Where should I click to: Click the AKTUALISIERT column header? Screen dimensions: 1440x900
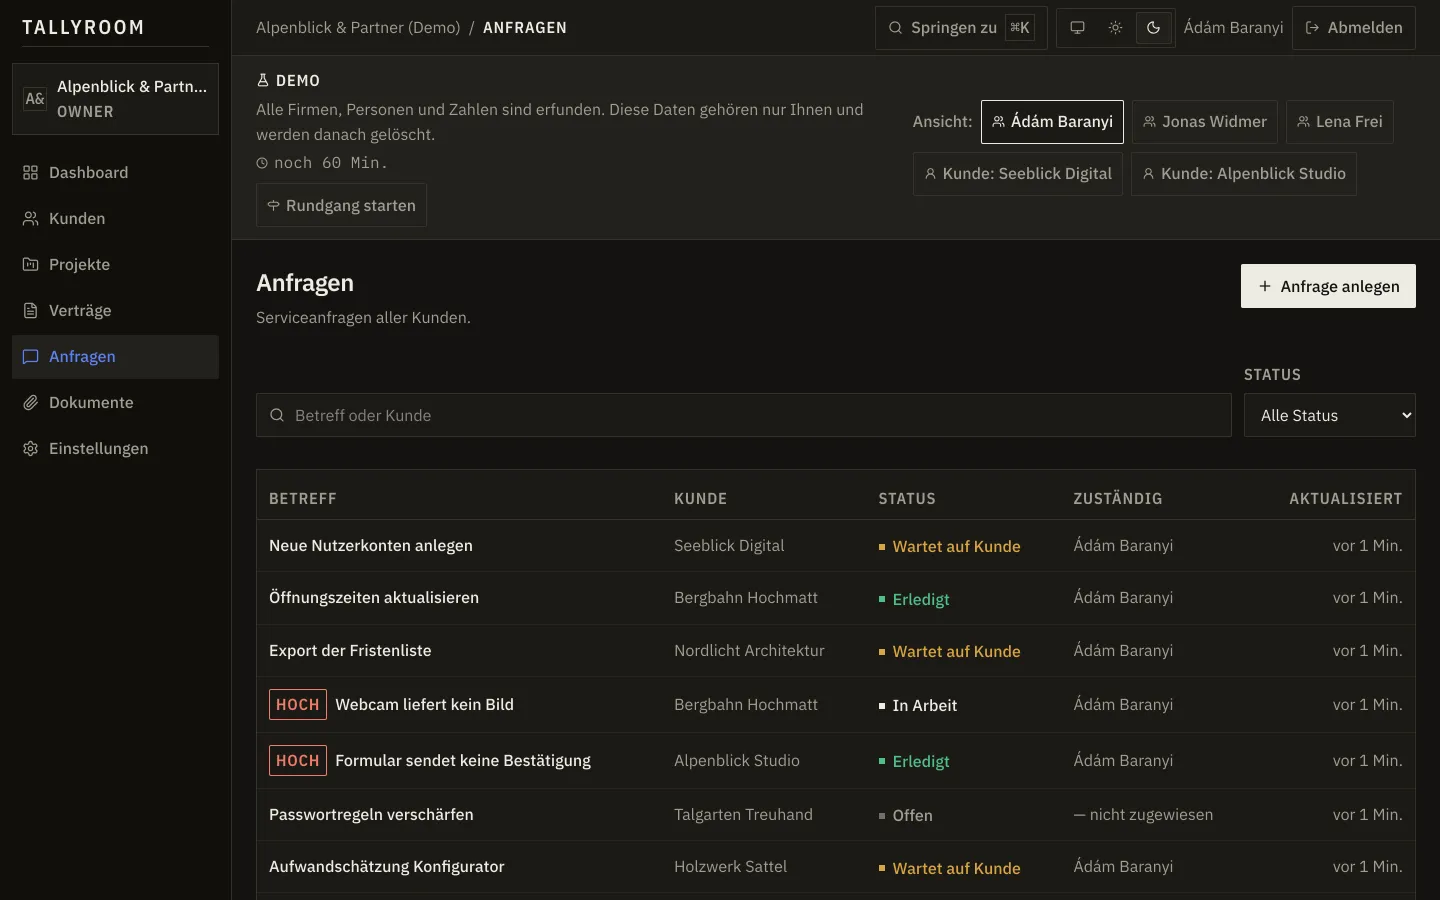point(1345,499)
